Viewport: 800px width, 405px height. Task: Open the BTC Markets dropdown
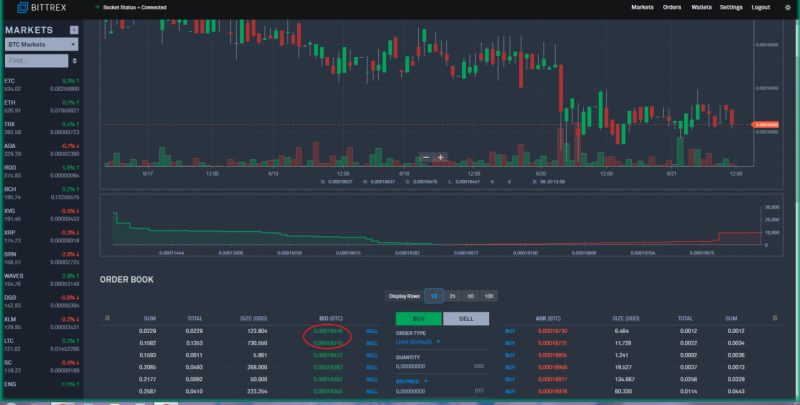click(41, 44)
